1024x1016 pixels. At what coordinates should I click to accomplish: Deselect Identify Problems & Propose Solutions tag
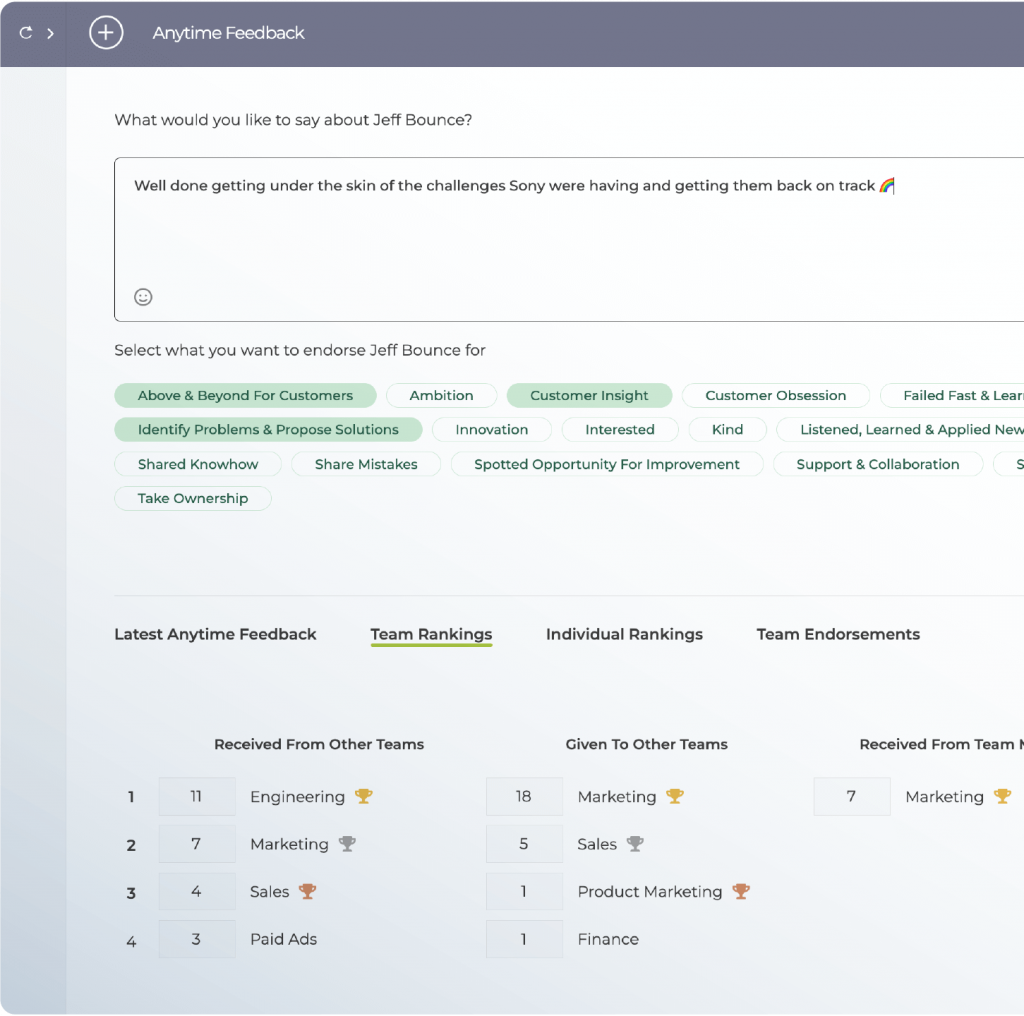[x=268, y=430]
